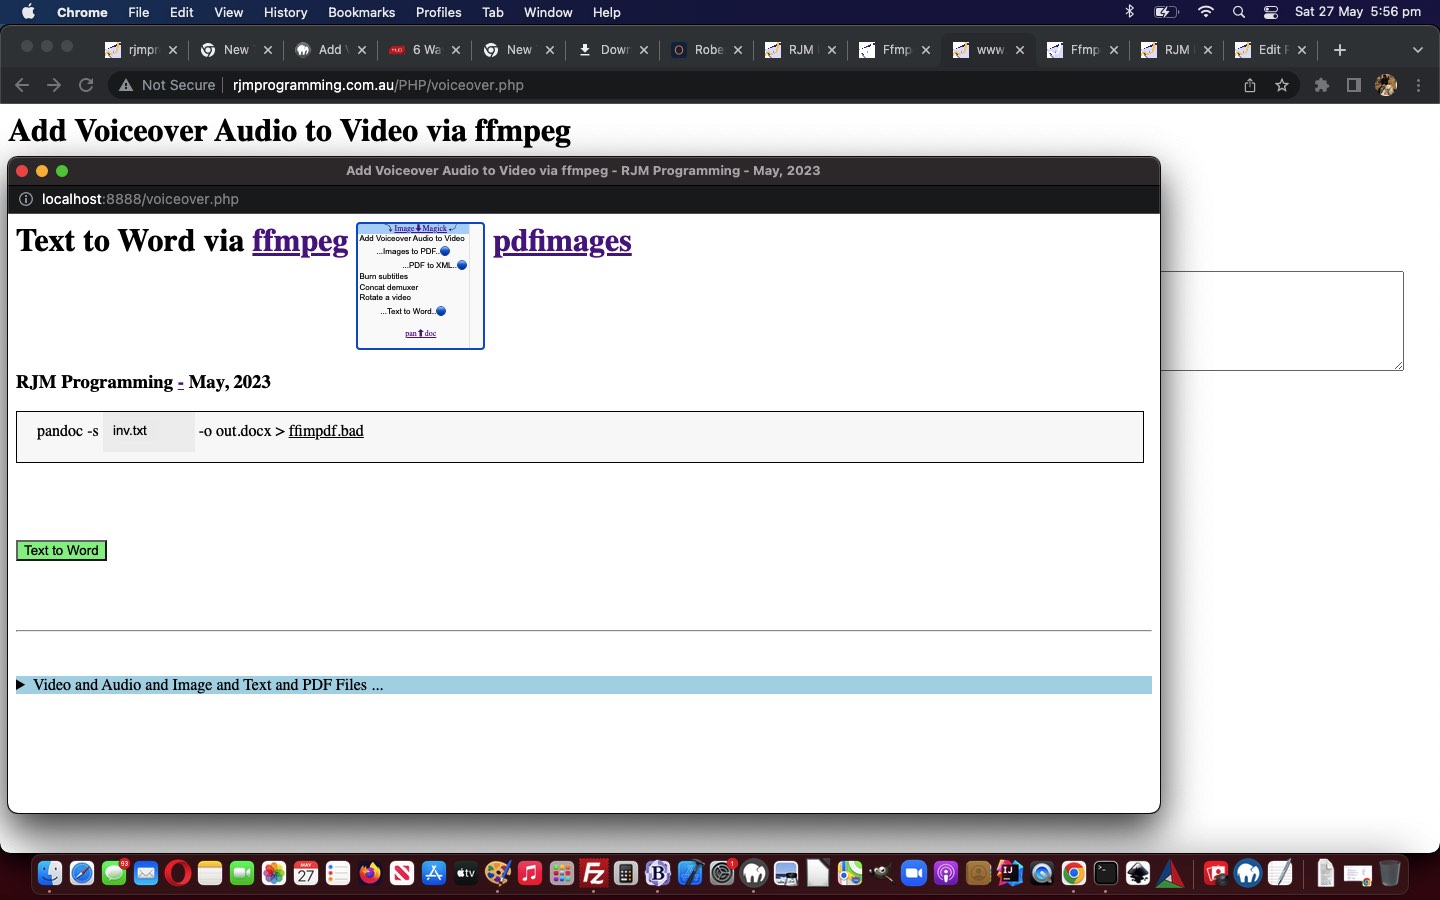This screenshot has width=1440, height=900.
Task: Select the Add Voiceover Audio to Video option
Action: (412, 238)
